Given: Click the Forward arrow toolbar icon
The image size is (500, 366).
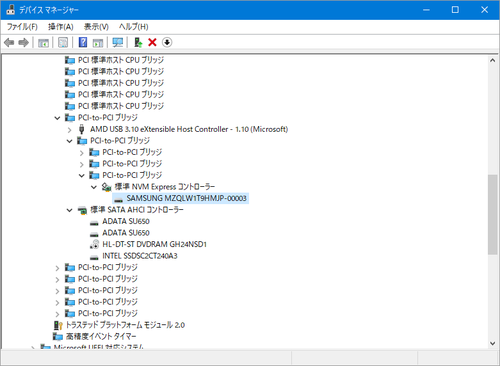Looking at the screenshot, I should [23, 42].
